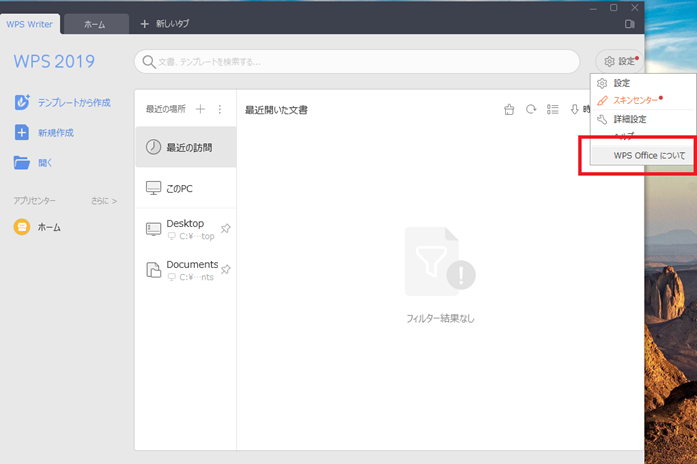Click the 開く folder icon
The height and width of the screenshot is (464, 697).
(x=22, y=162)
